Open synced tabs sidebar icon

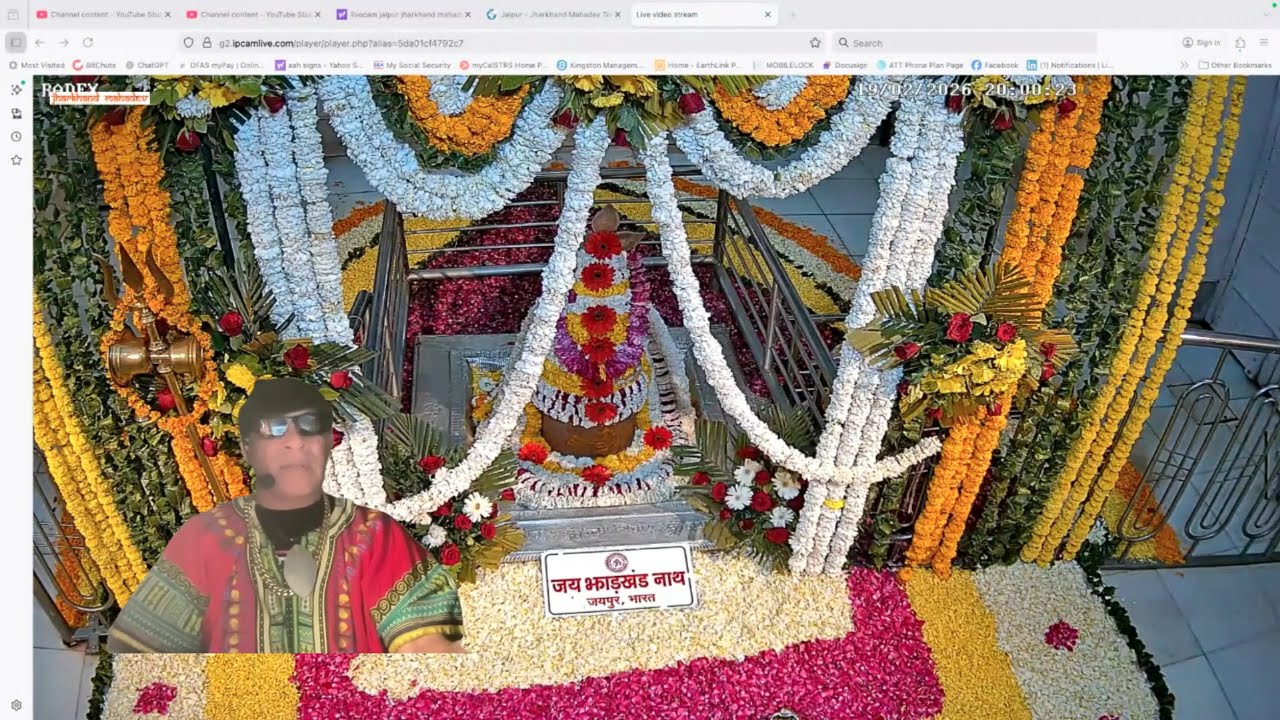16,113
